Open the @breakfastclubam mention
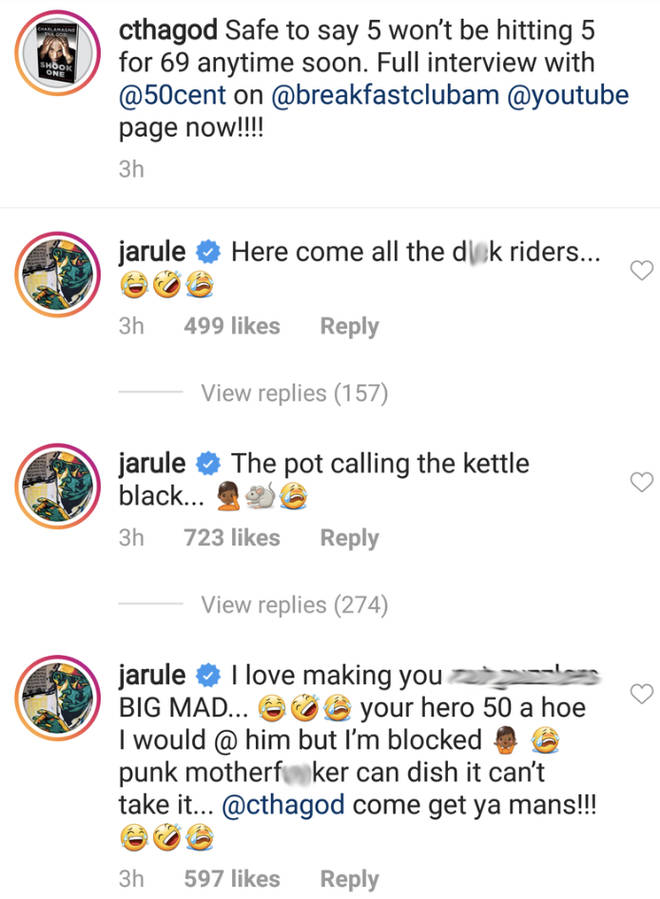This screenshot has width=660, height=899. tap(385, 95)
